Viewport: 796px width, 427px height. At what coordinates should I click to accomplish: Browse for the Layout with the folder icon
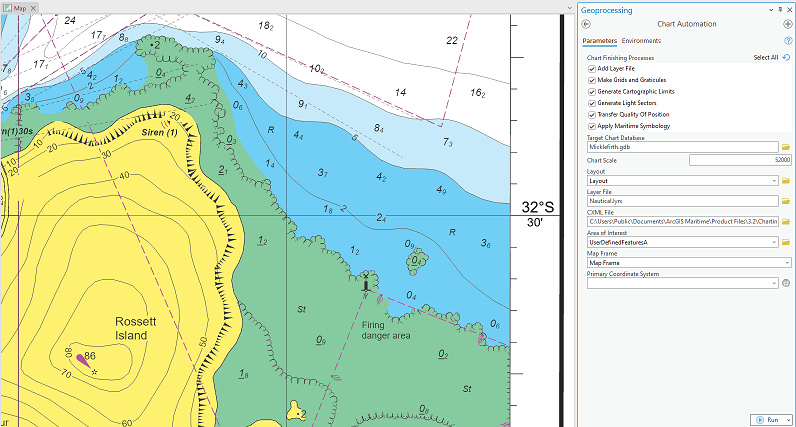tap(786, 181)
